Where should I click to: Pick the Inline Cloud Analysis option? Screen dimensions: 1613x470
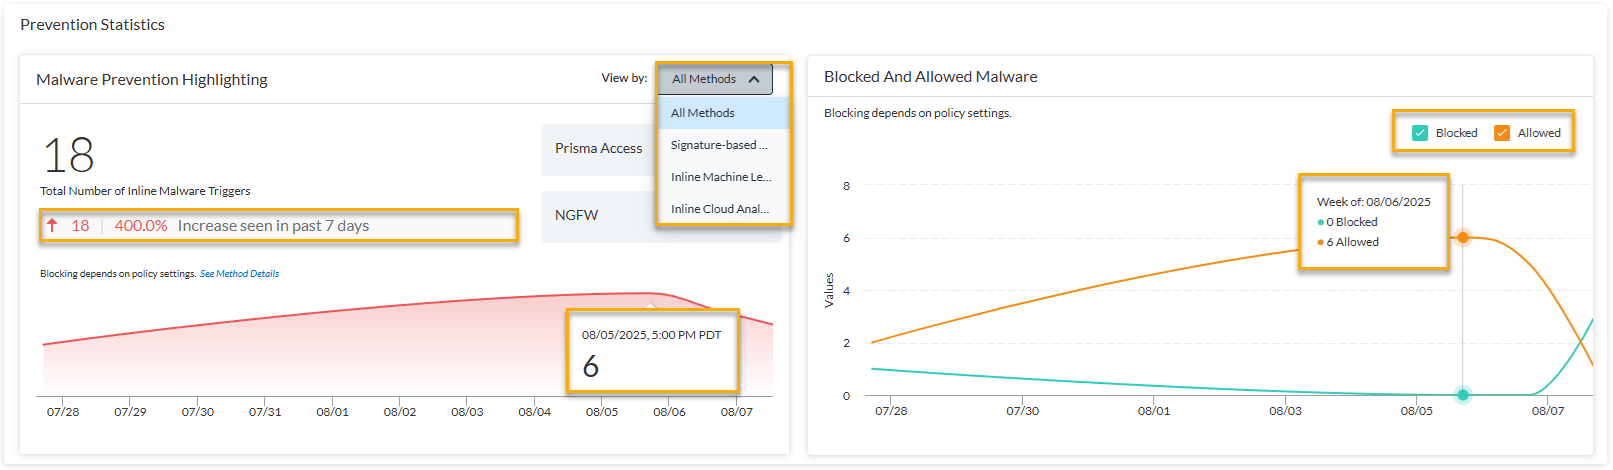[x=719, y=209]
